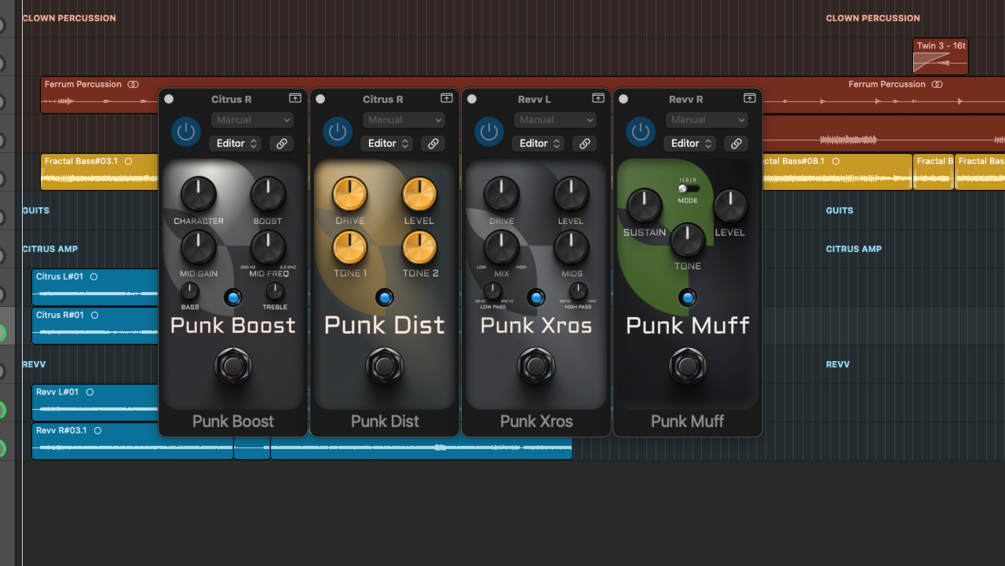Image resolution: width=1005 pixels, height=566 pixels.
Task: Click the Mix knob on Punk Xros
Action: pyautogui.click(x=501, y=247)
